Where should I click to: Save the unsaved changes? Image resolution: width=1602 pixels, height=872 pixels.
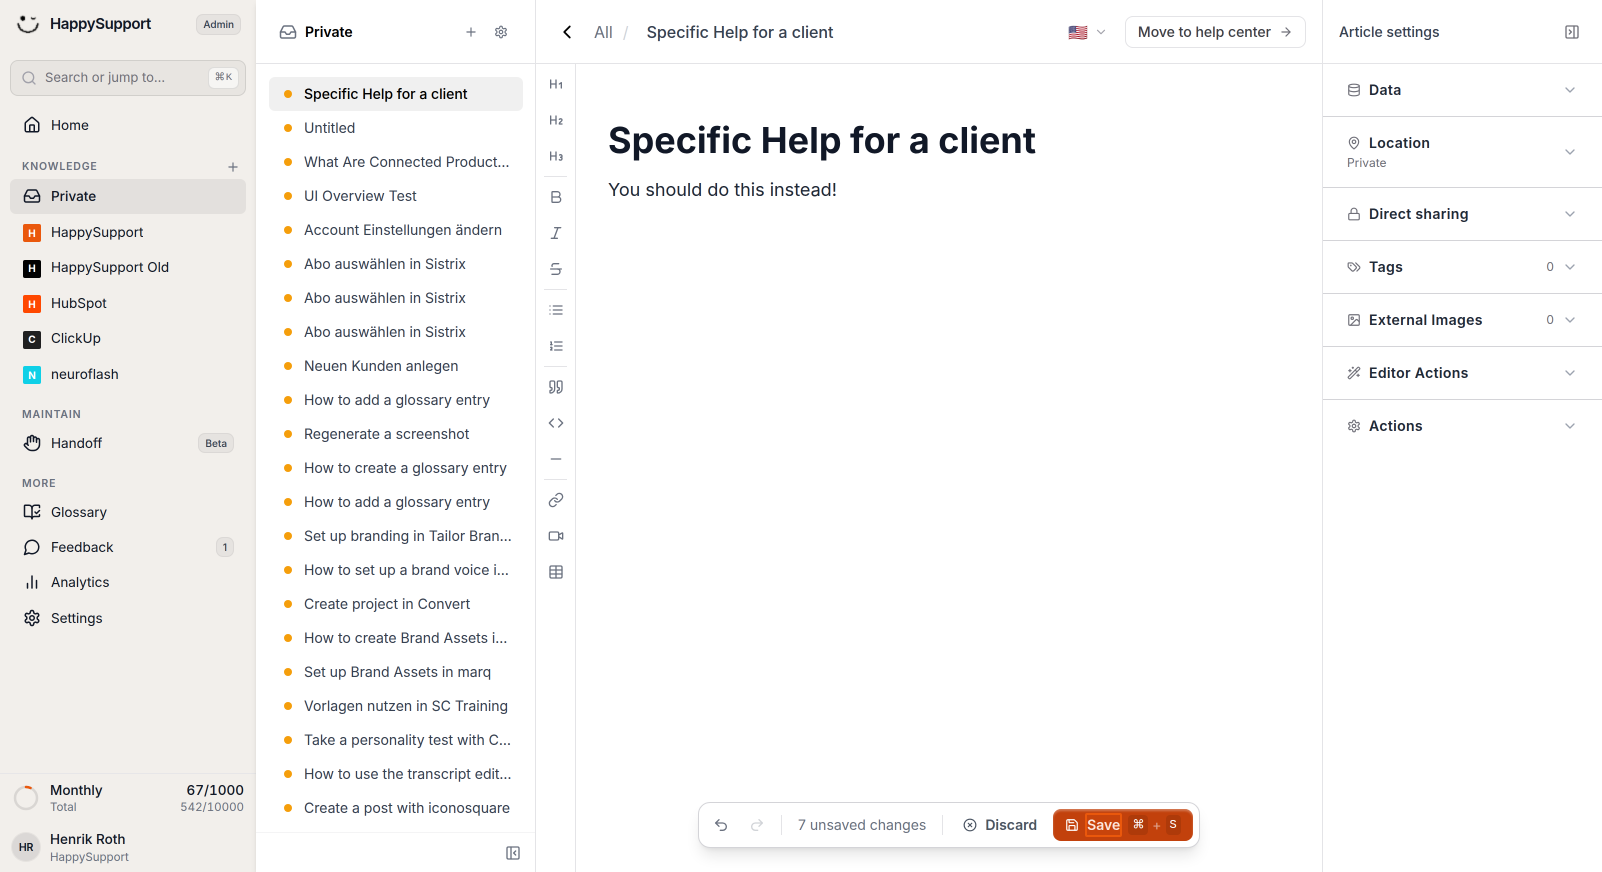[x=1123, y=825]
